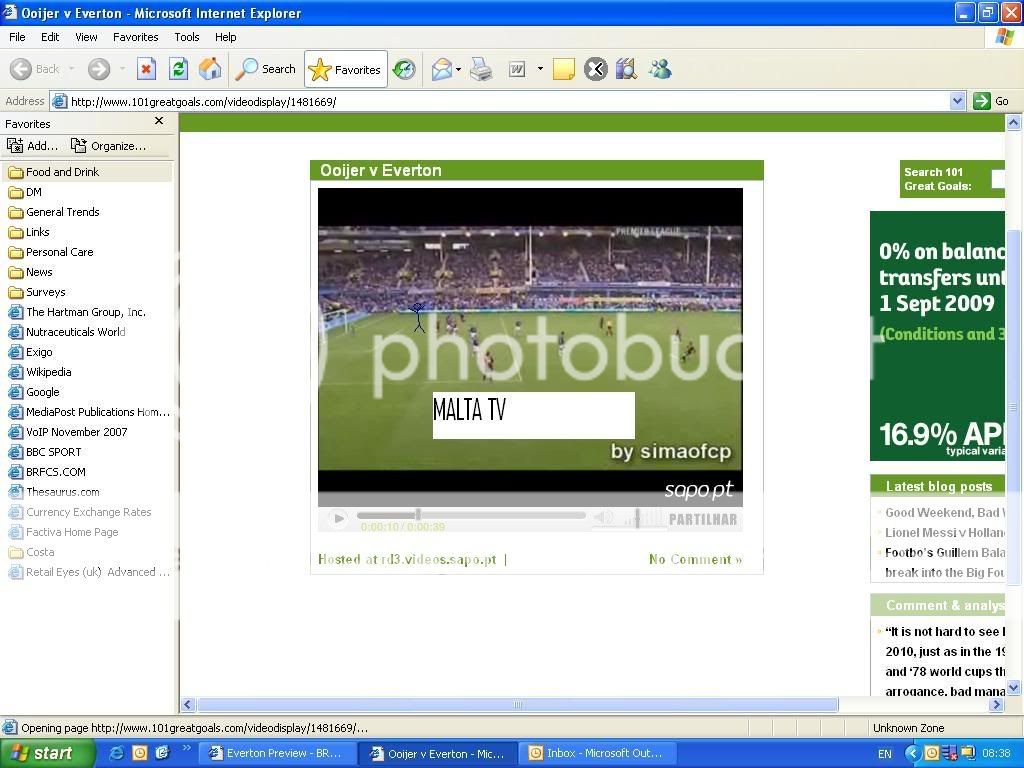Open the Messenger icon in the toolbar
Screen dimensions: 1024x768
(x=660, y=69)
